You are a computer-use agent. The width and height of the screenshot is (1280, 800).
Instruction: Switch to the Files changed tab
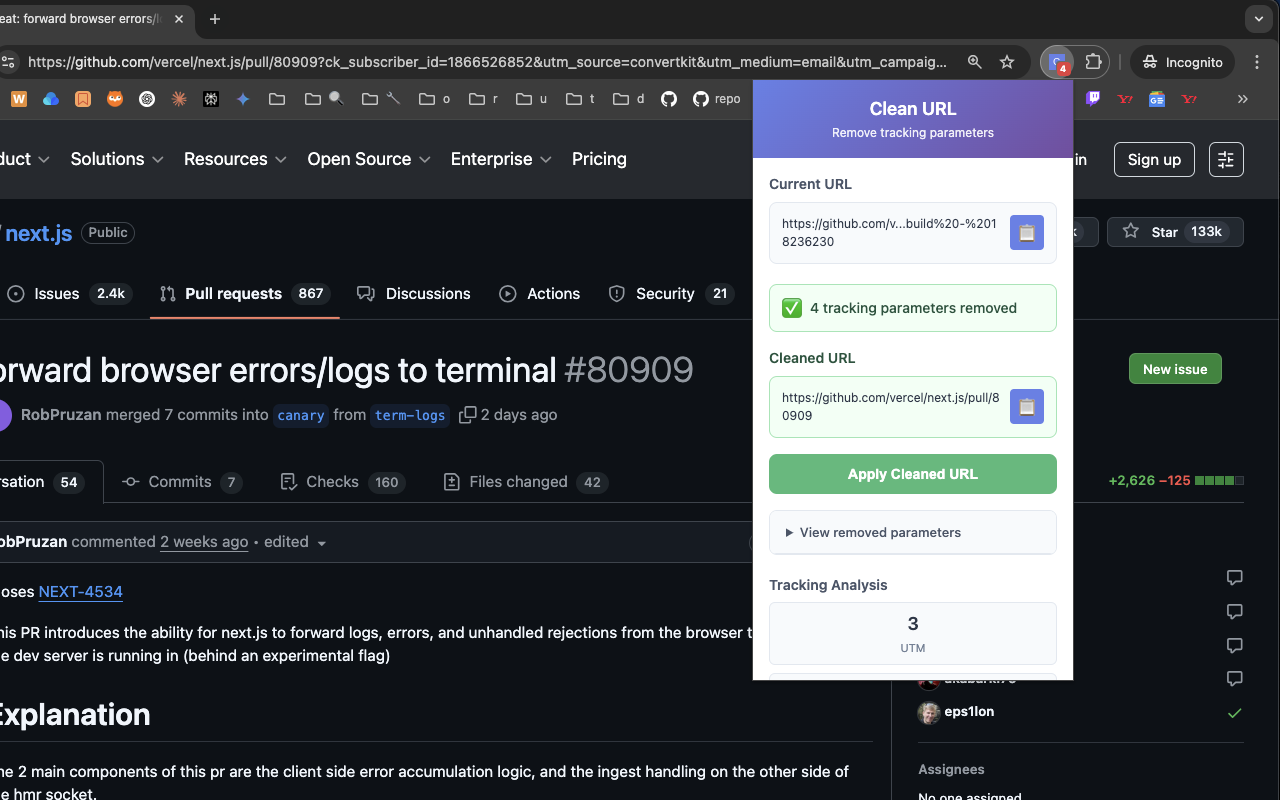(x=524, y=481)
